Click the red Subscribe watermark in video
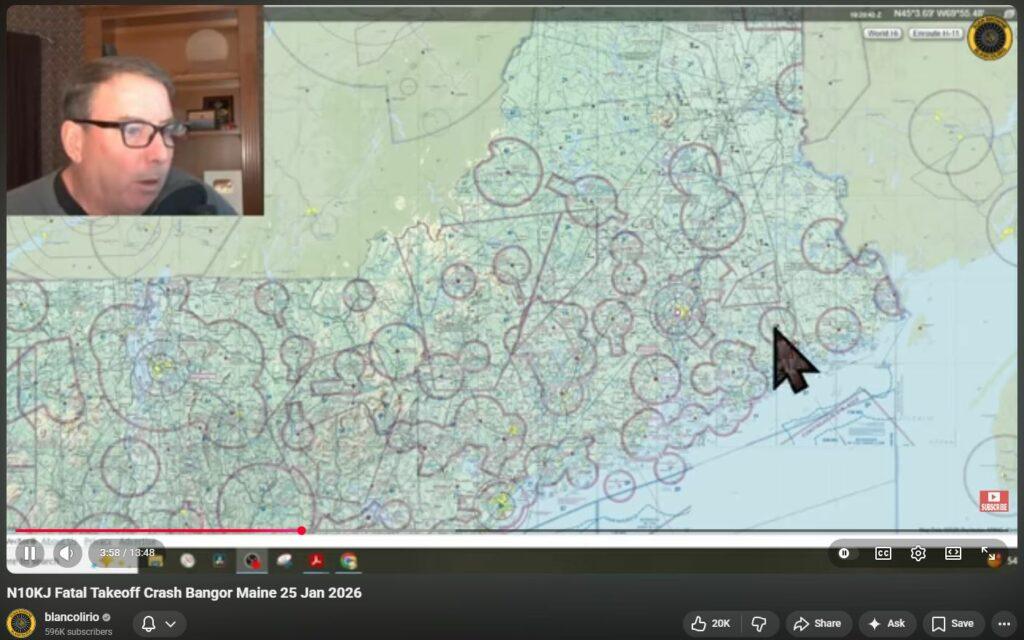This screenshot has width=1024, height=640. (993, 500)
